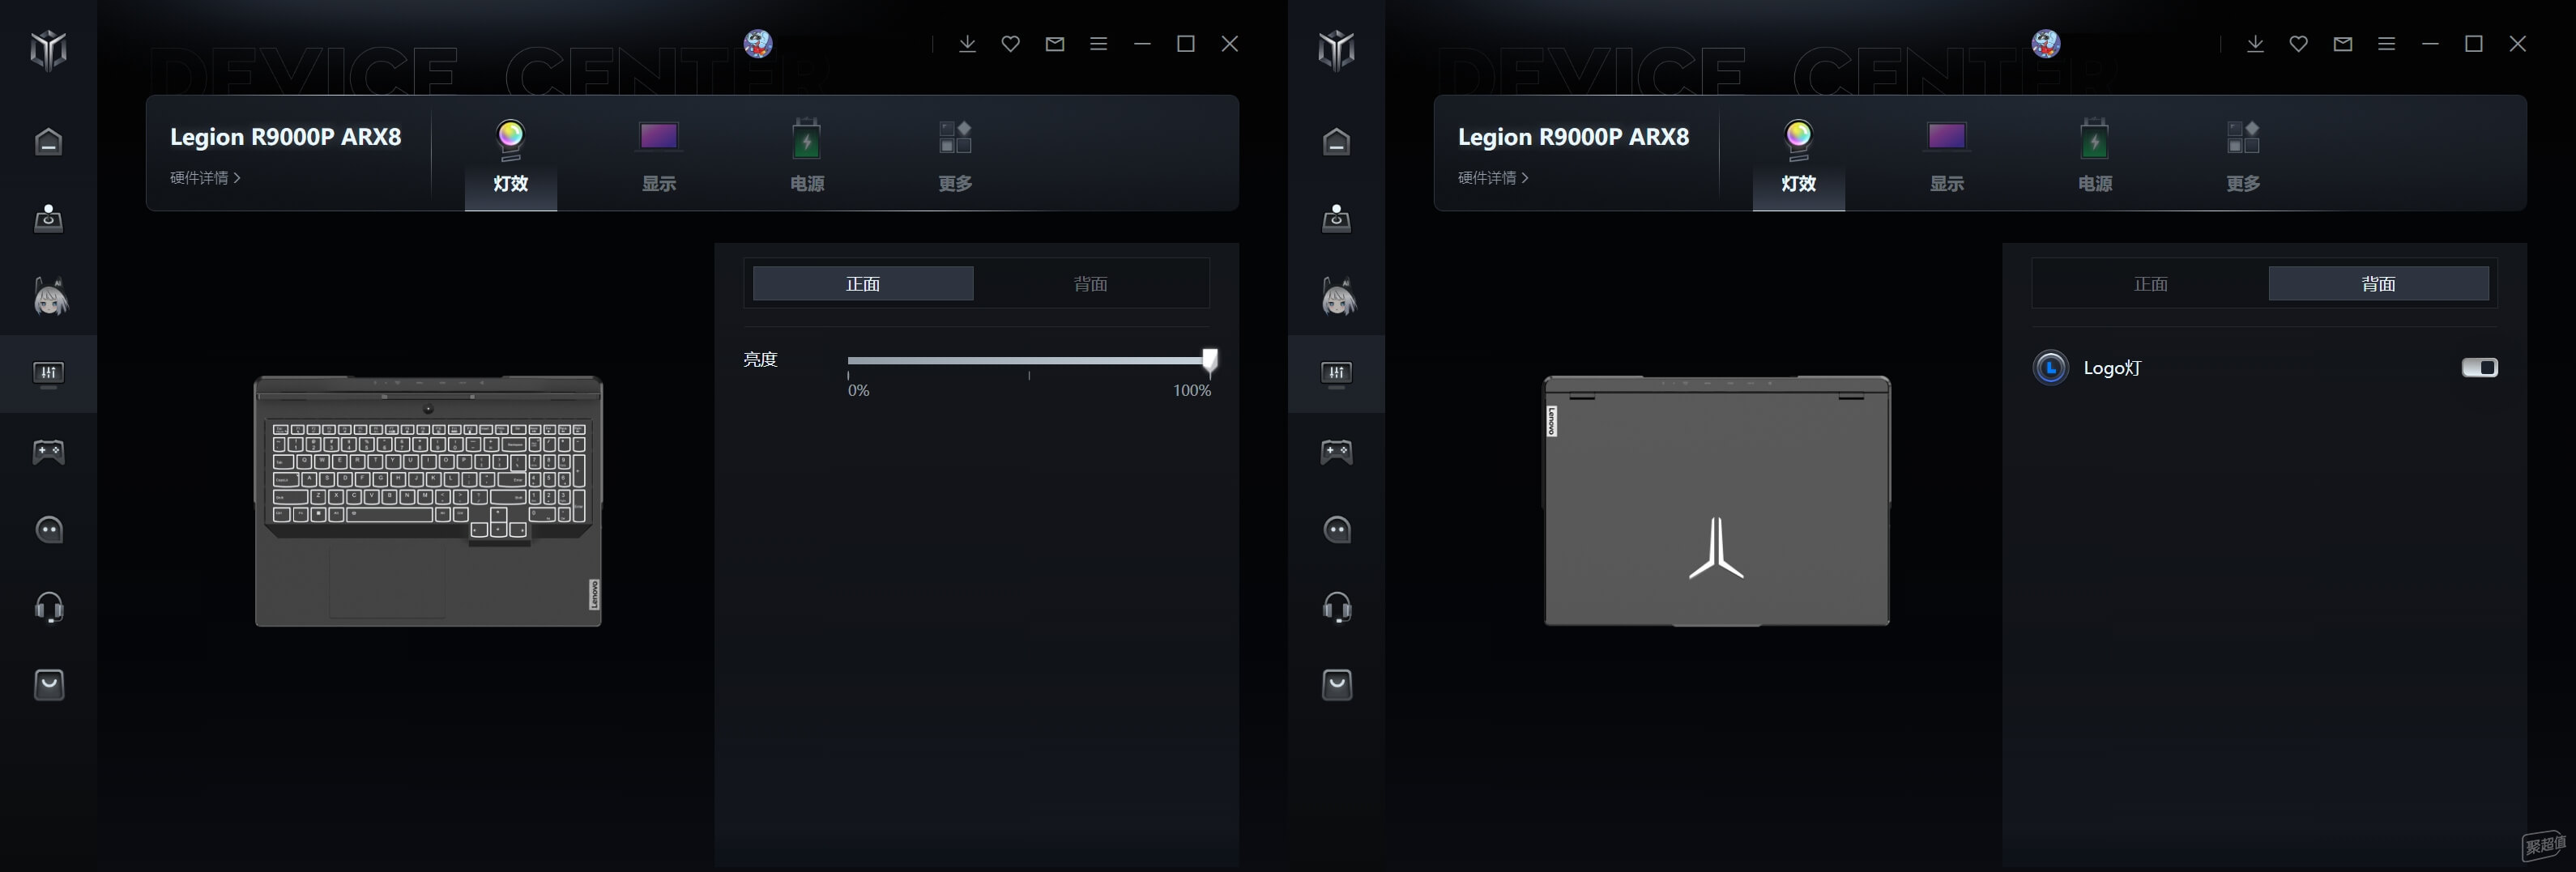Click the Logo灯 round L icon

point(2051,368)
